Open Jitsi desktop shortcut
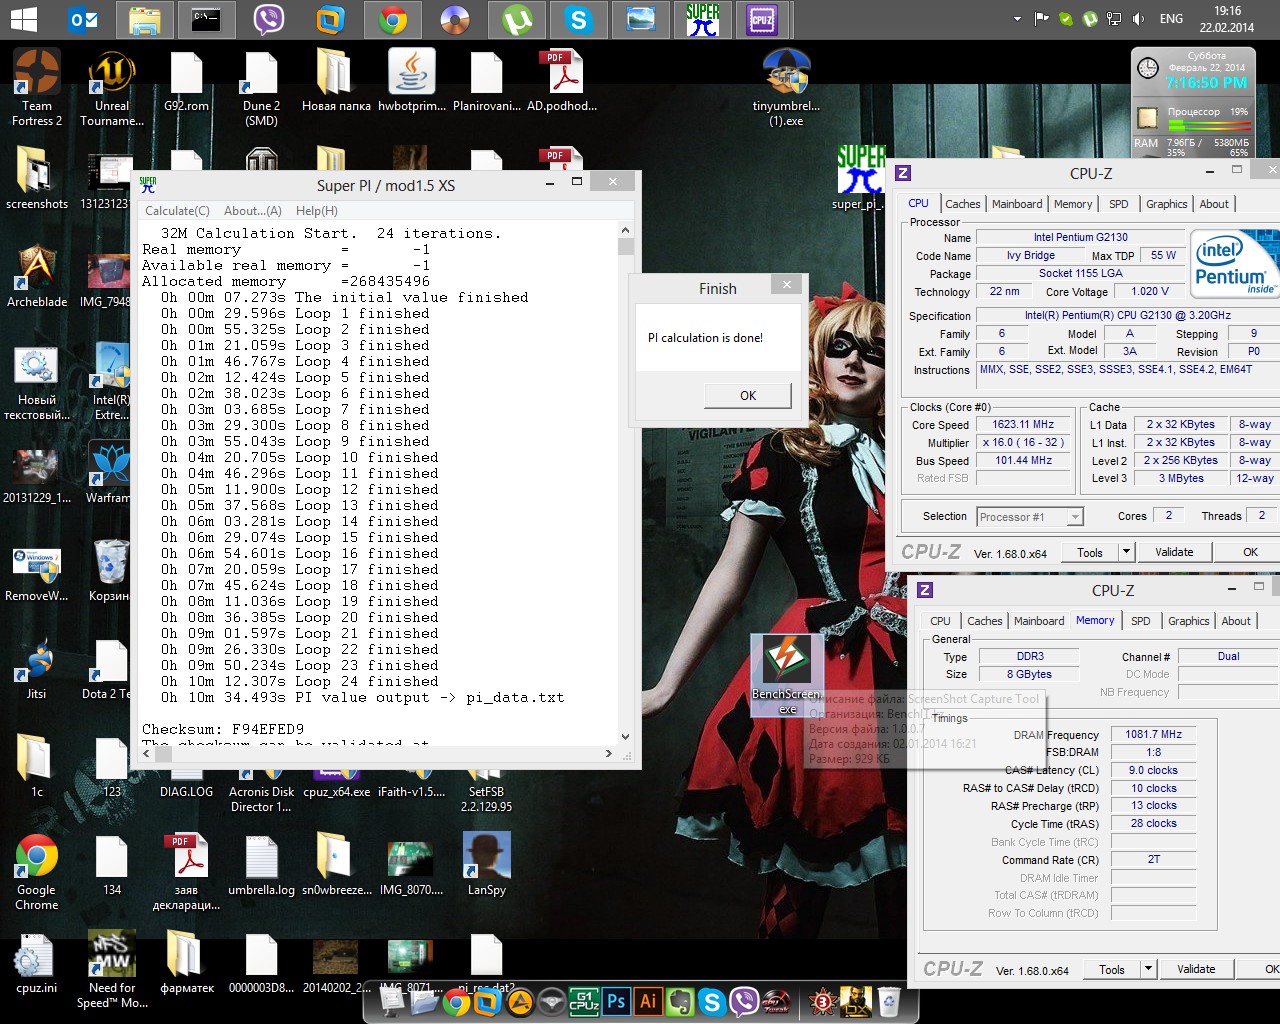 tap(37, 668)
